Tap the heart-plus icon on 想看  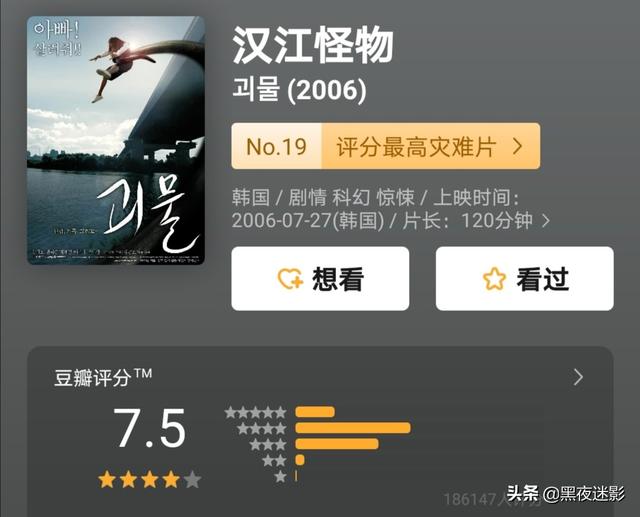[x=290, y=279]
